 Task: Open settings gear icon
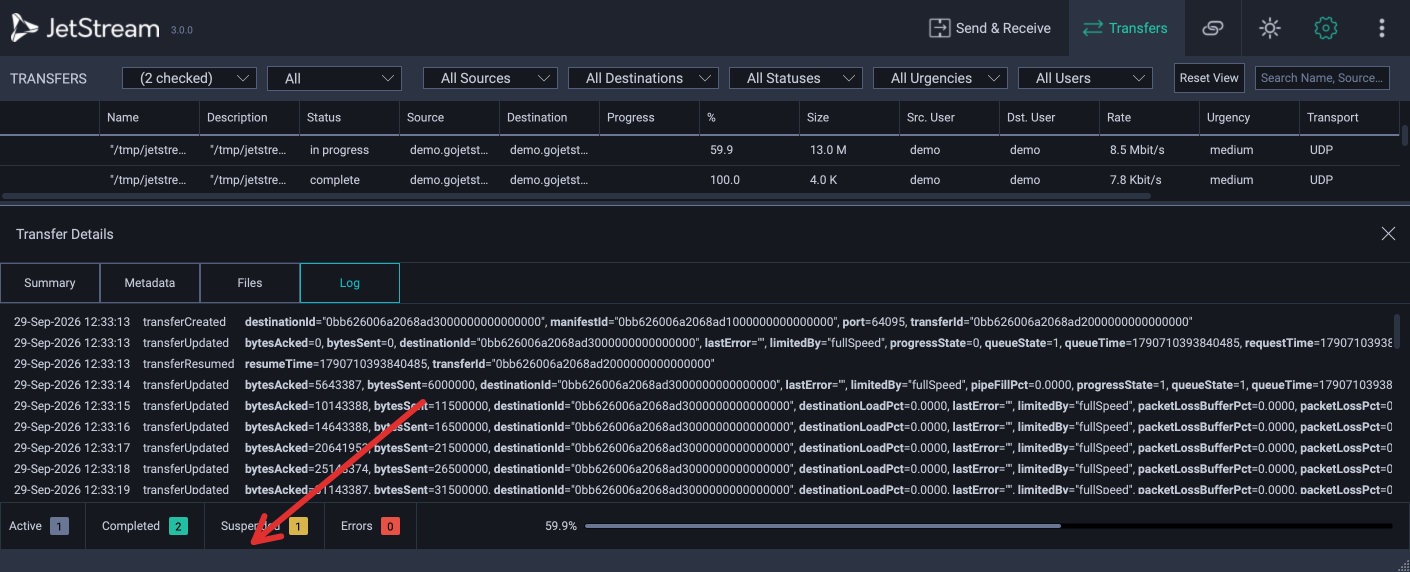pos(1326,28)
